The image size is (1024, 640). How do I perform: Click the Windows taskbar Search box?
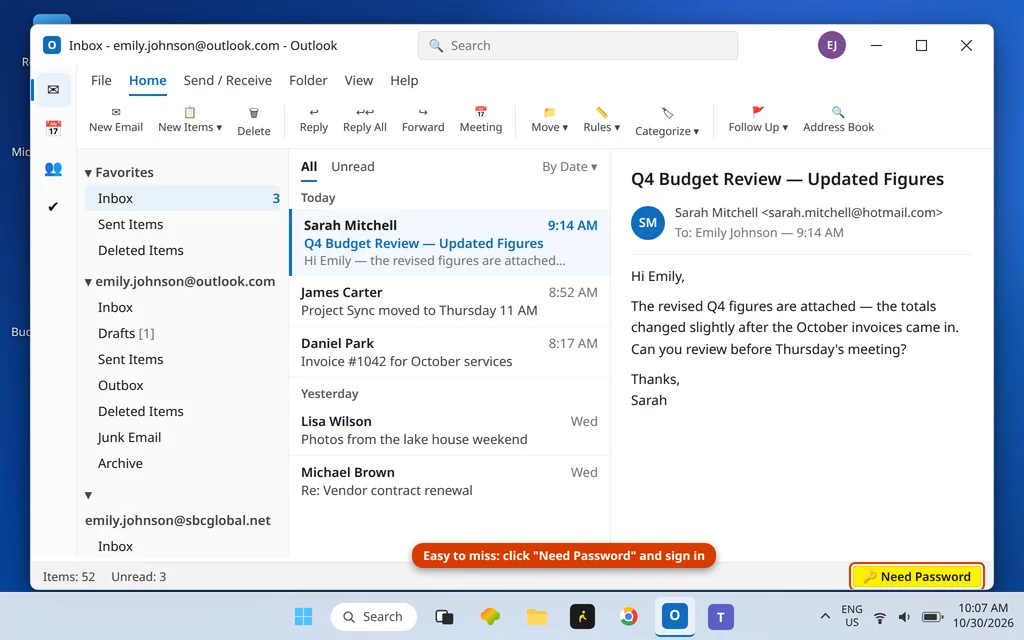coord(374,616)
